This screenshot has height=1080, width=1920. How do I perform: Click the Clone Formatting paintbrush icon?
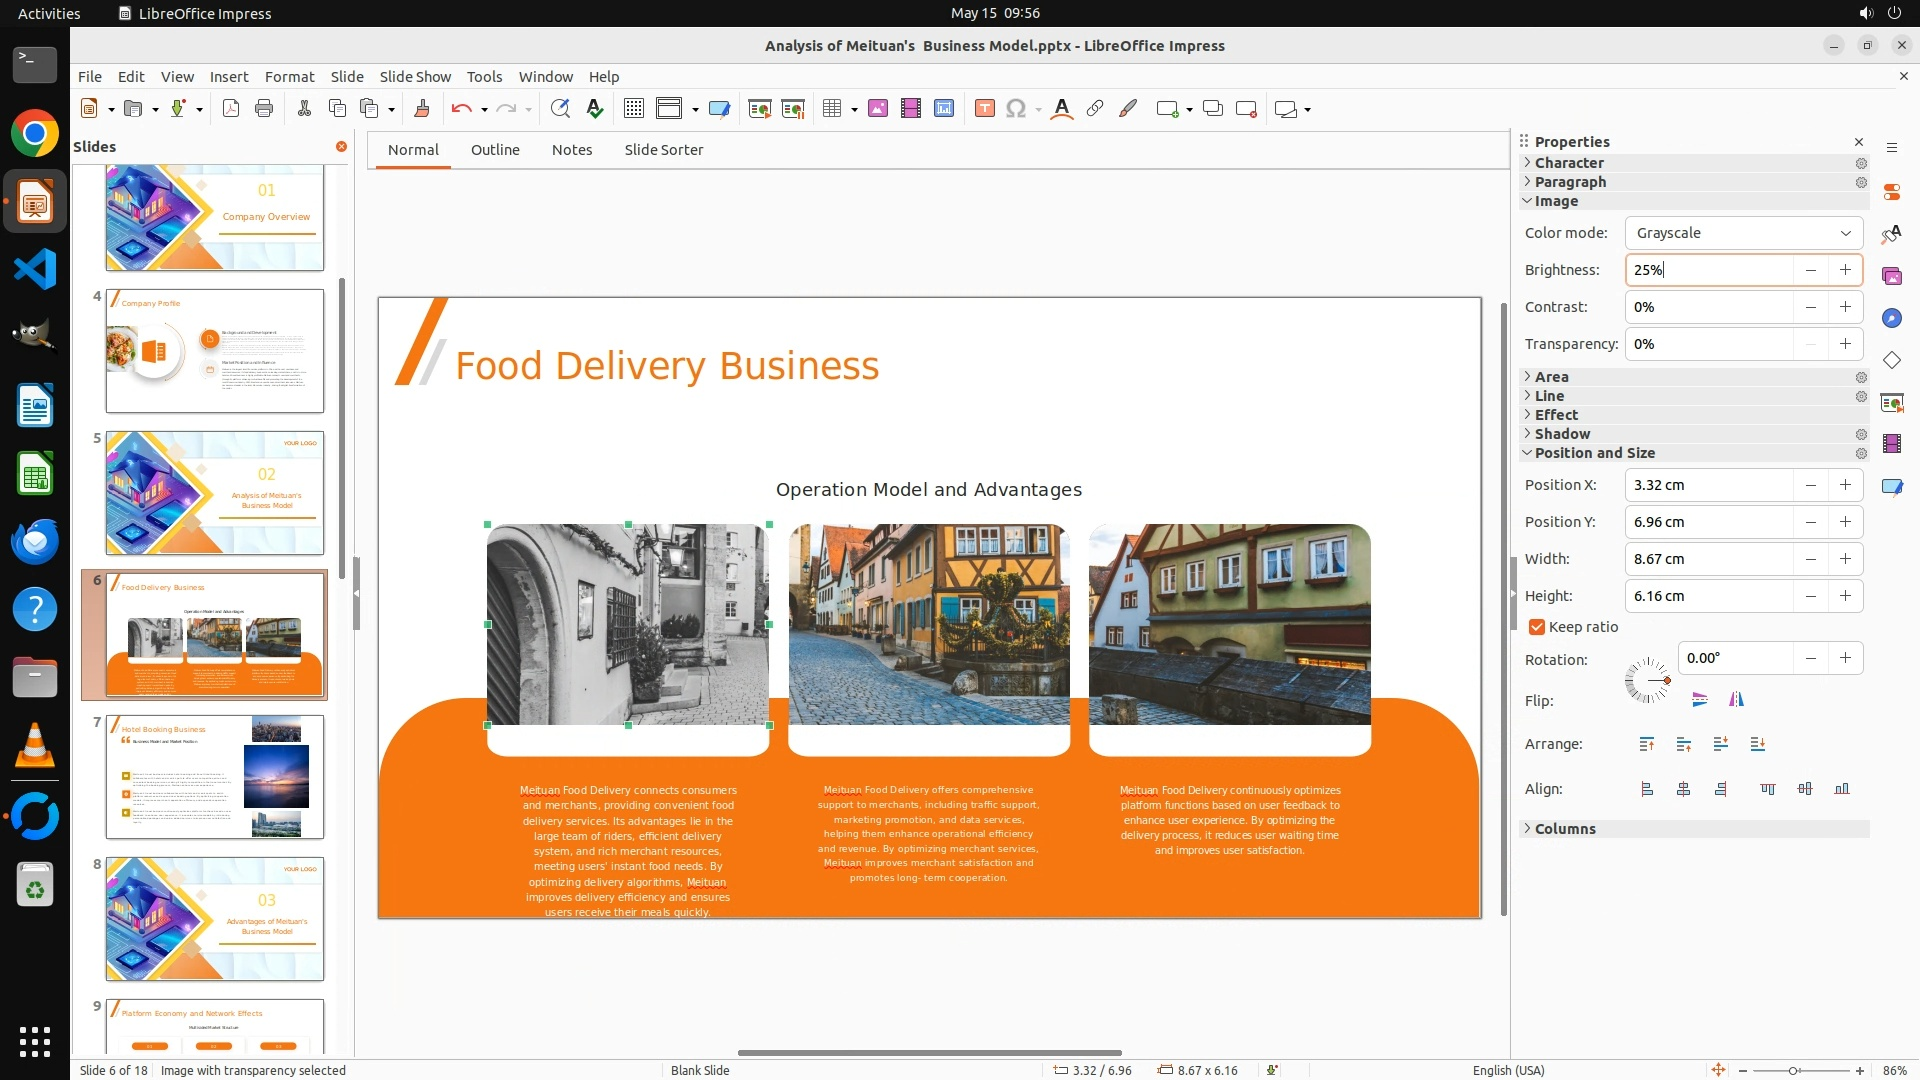422,109
